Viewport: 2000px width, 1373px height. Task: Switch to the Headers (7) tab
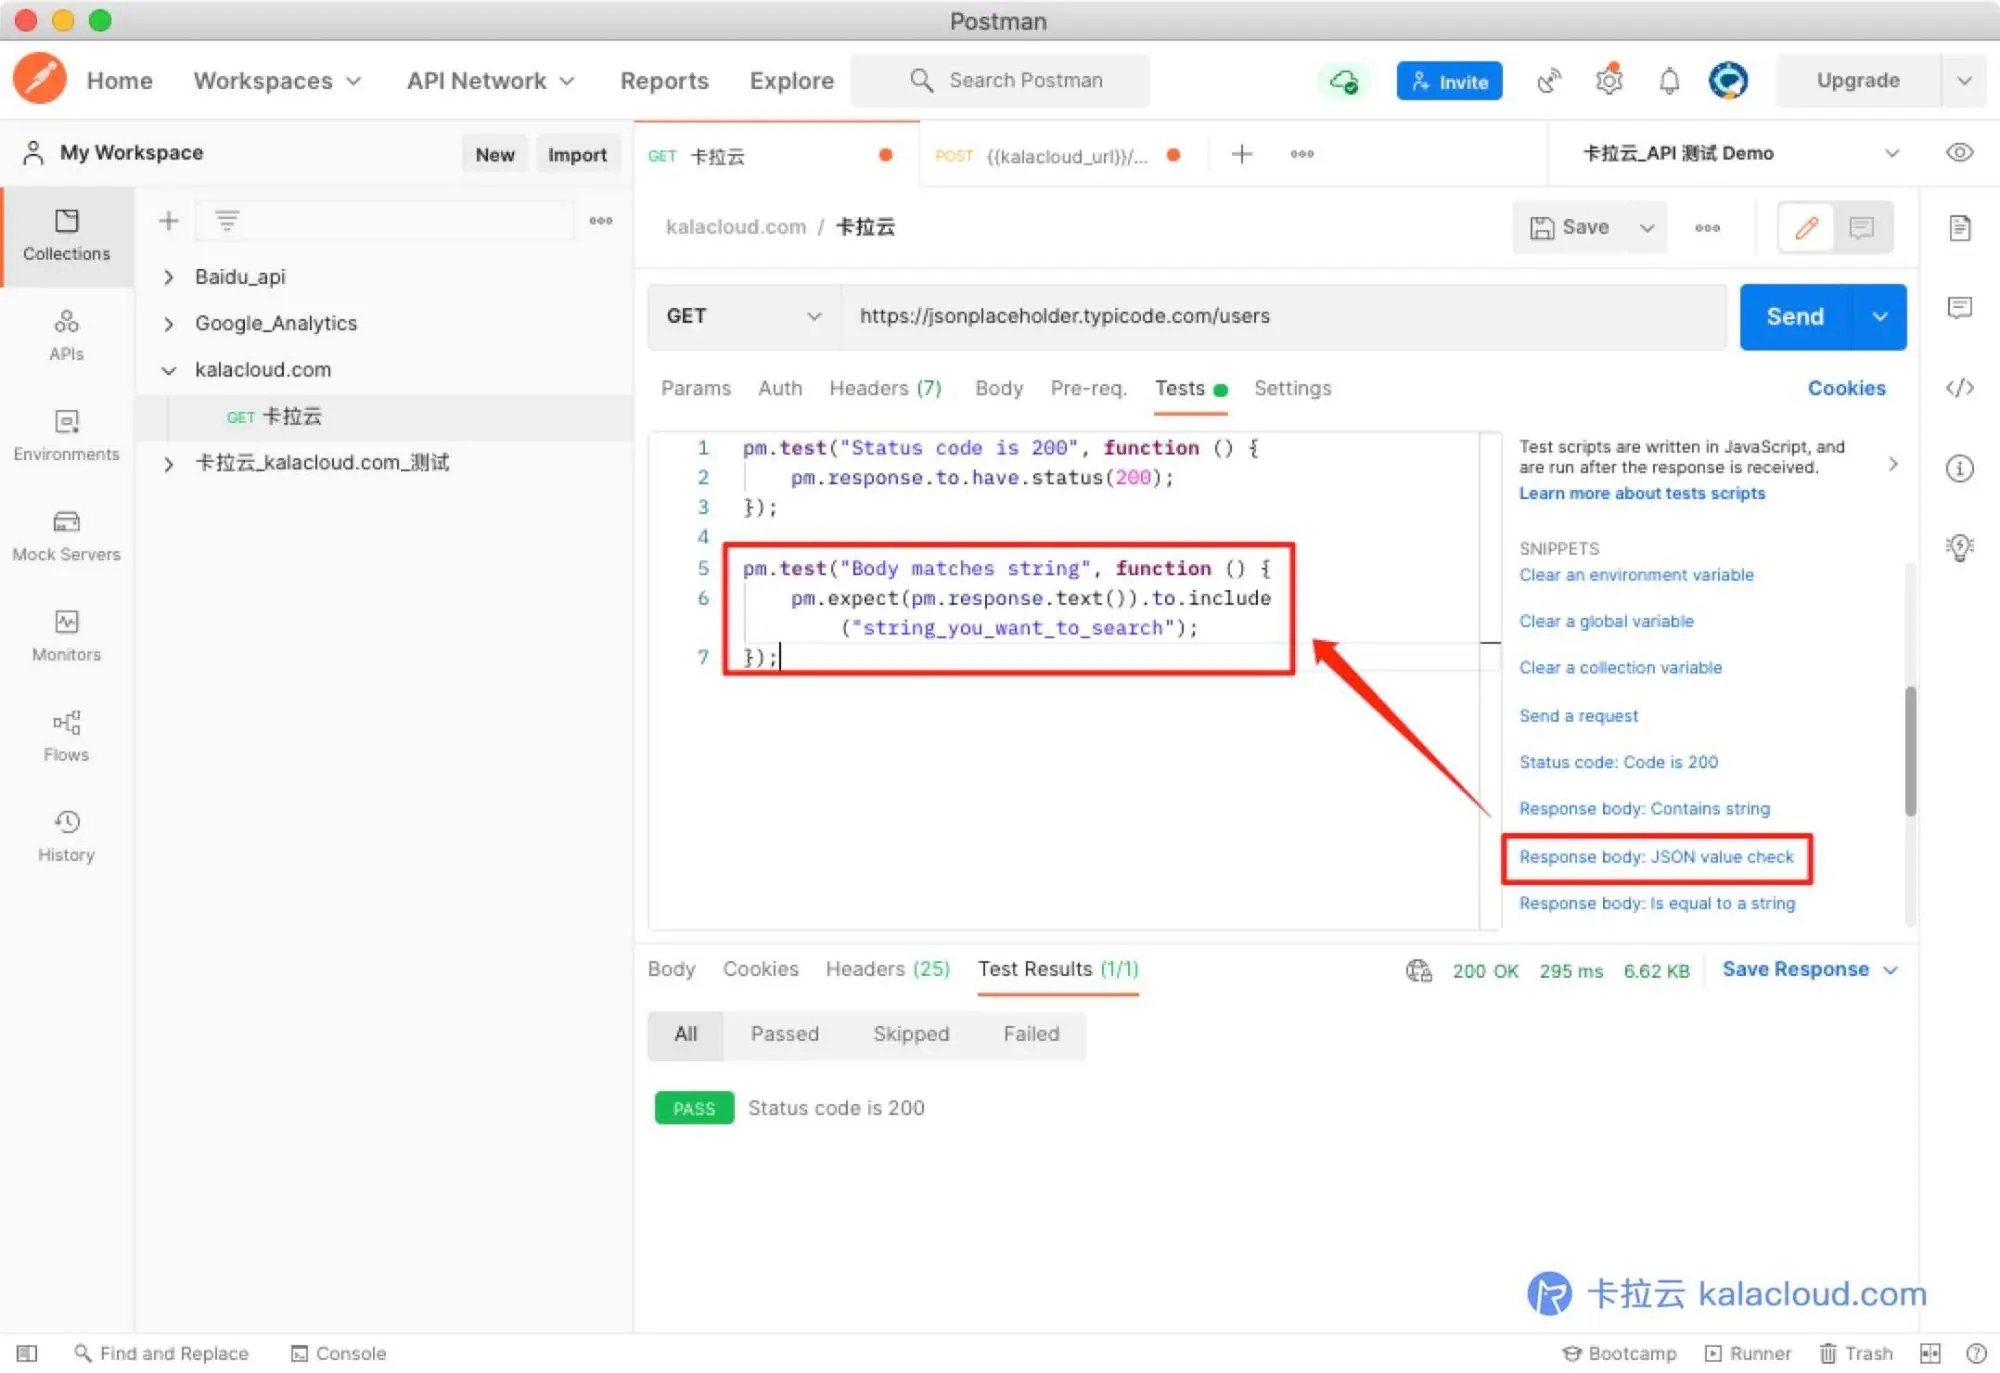point(885,388)
